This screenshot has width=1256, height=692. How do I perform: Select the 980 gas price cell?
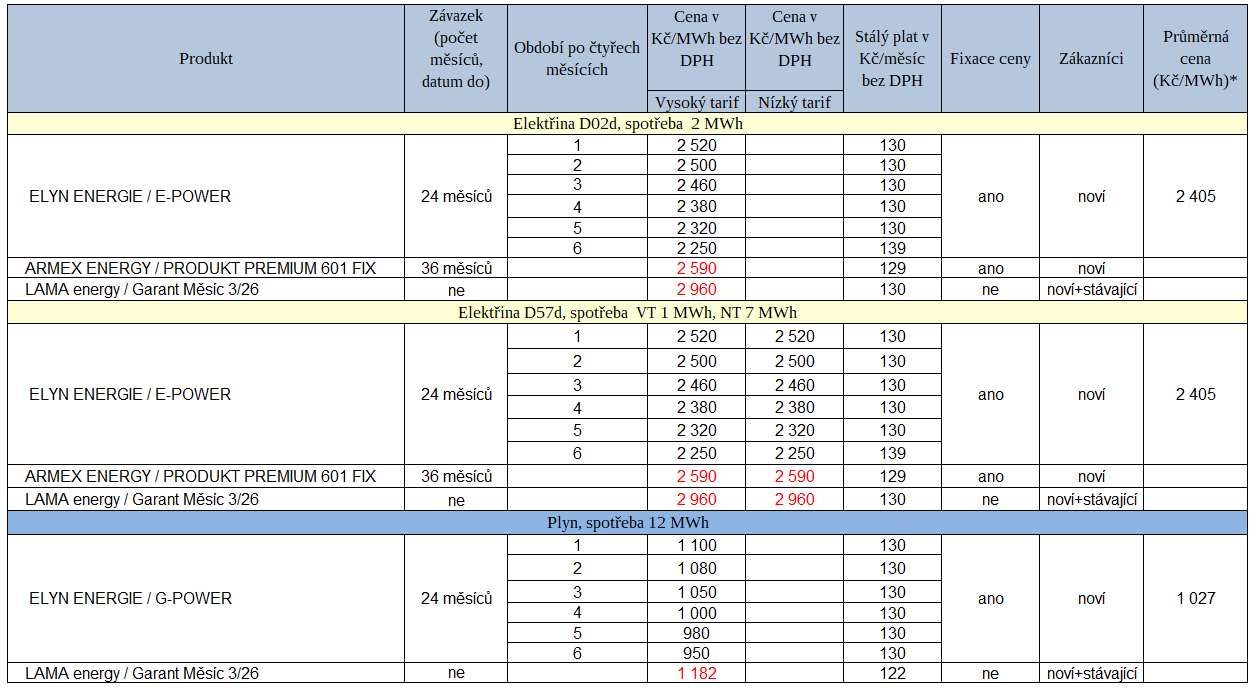pos(696,633)
